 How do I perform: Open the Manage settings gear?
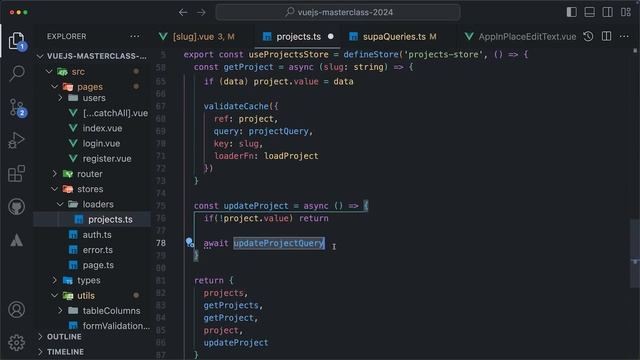click(16, 343)
